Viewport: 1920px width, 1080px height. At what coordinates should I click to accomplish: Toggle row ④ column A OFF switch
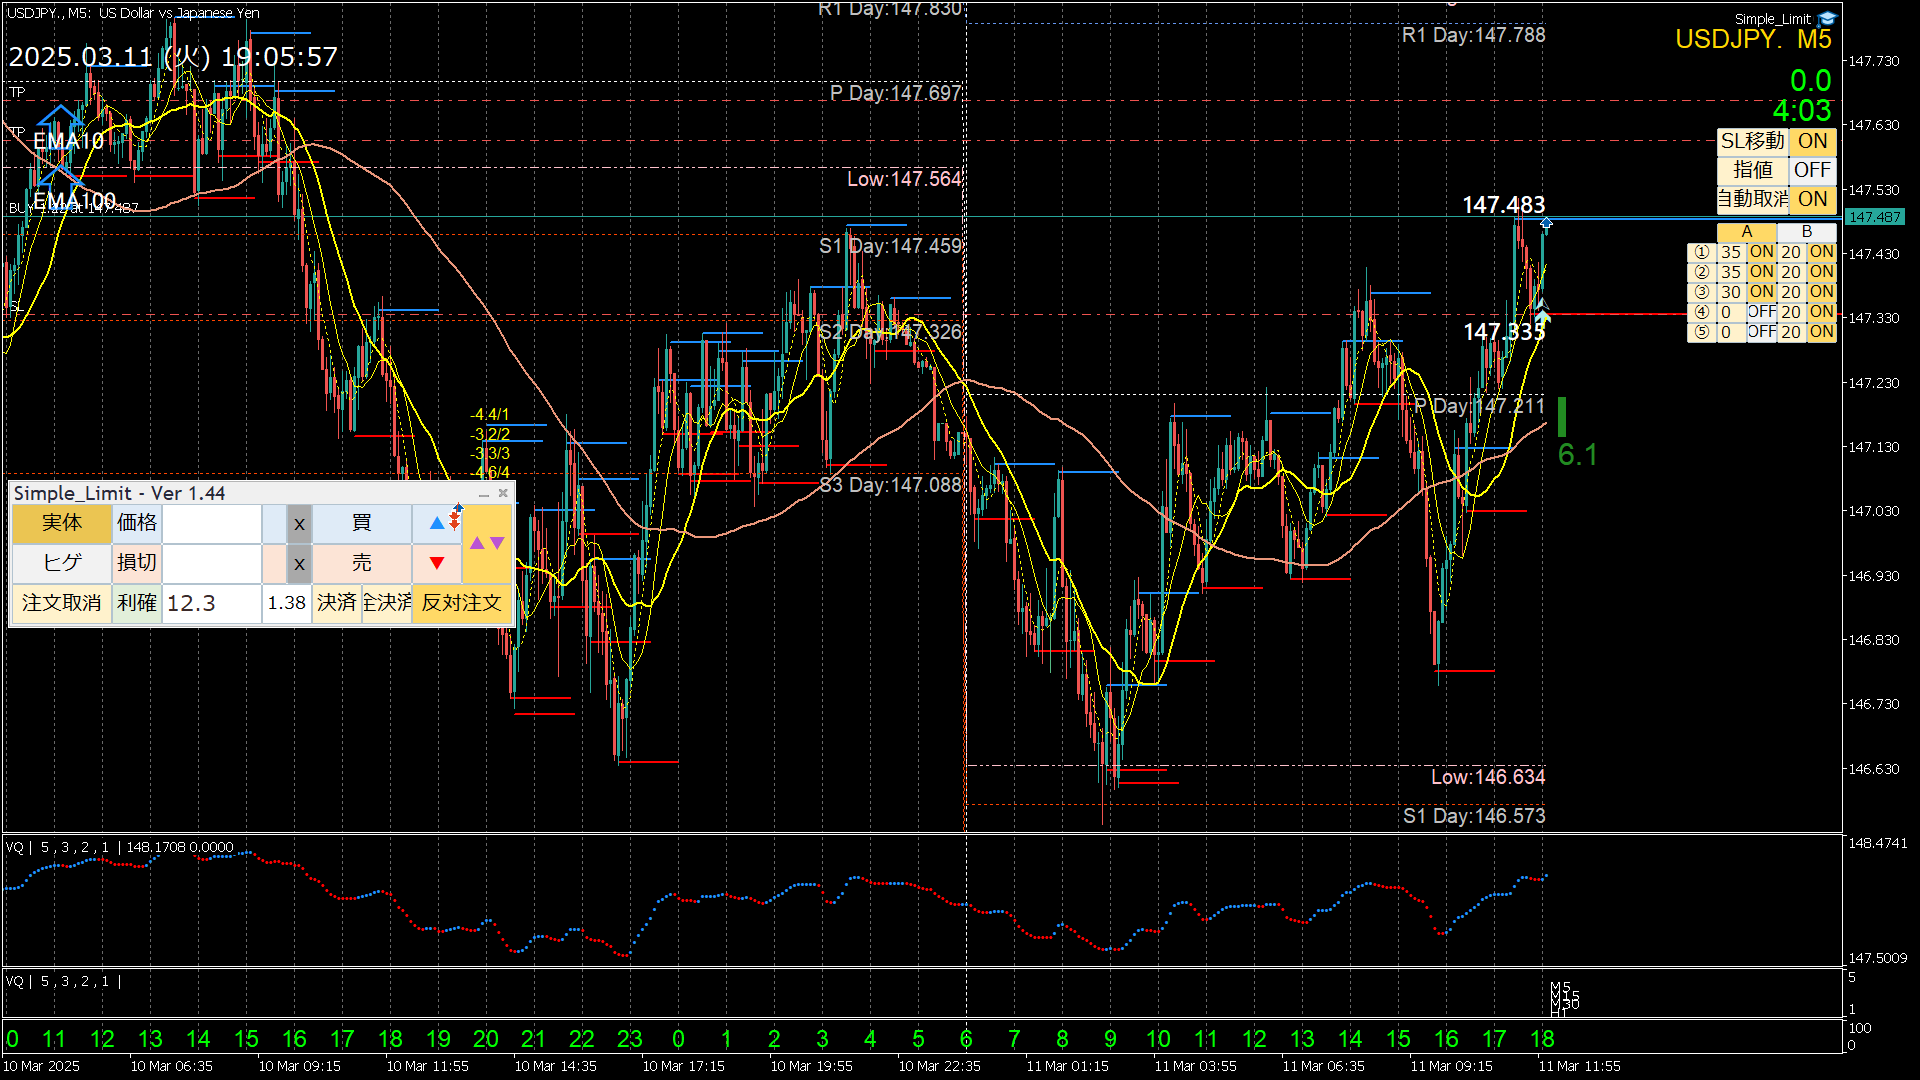(x=1761, y=312)
